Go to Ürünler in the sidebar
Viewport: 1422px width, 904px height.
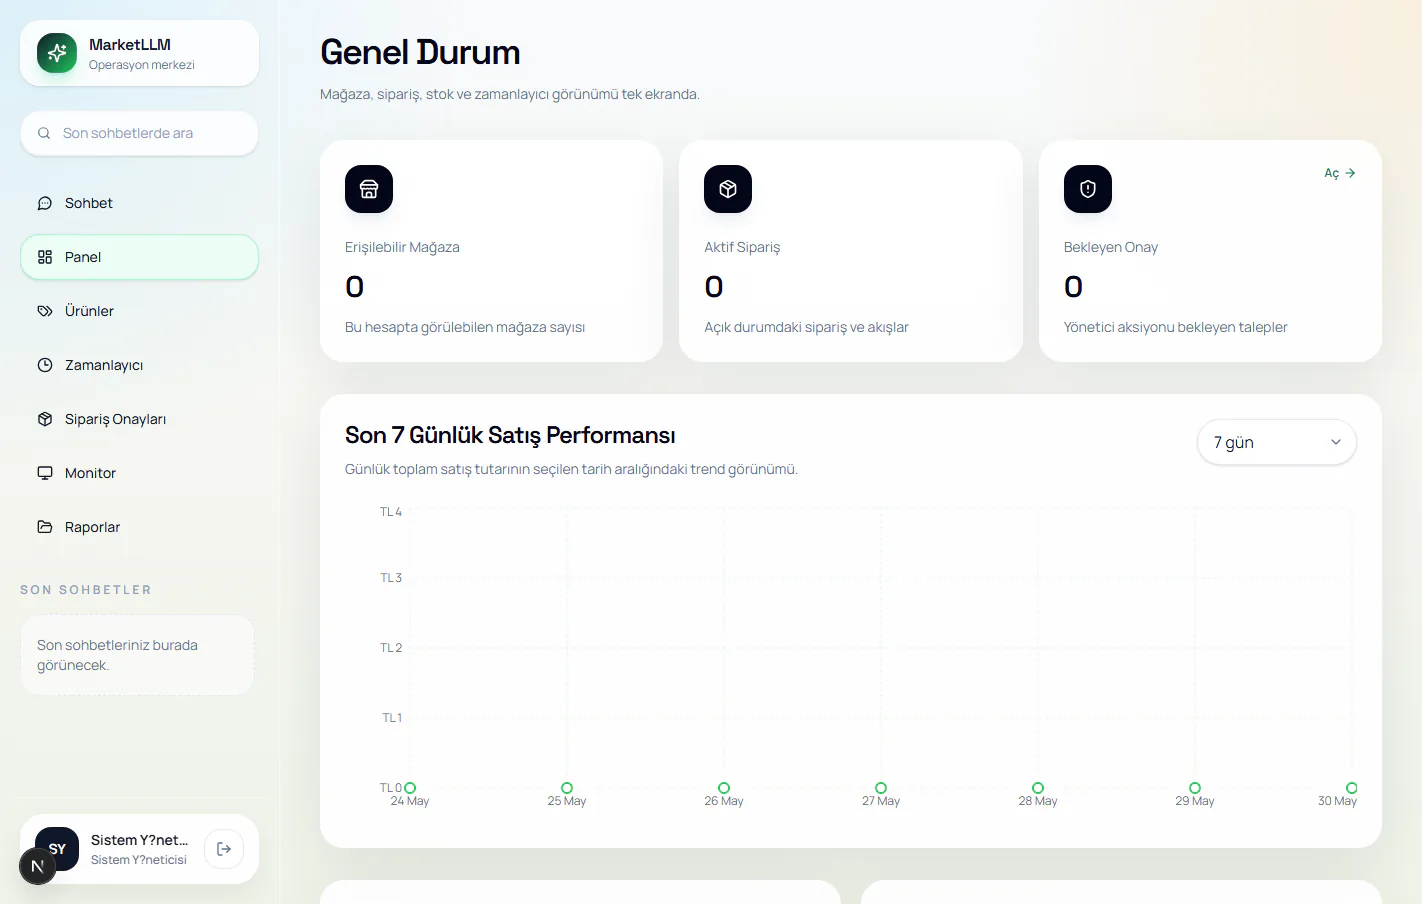coord(139,311)
